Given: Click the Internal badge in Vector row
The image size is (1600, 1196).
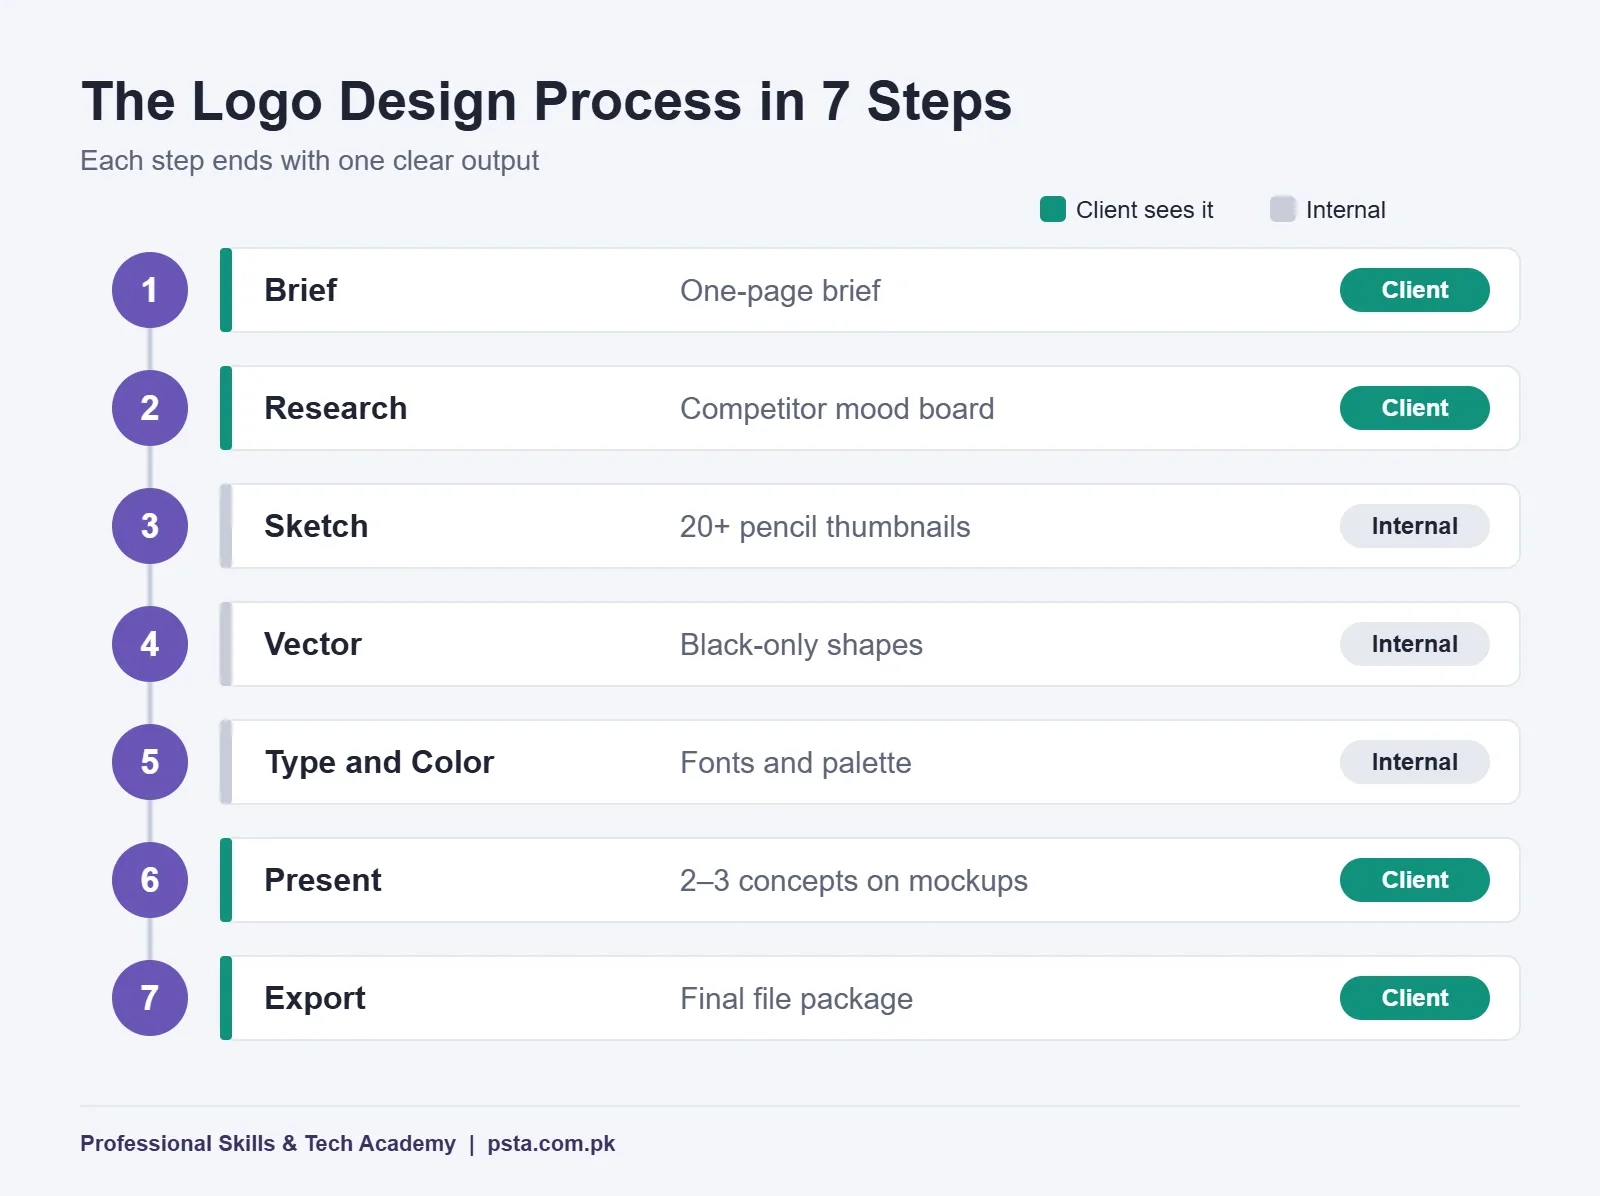Looking at the screenshot, I should [x=1415, y=644].
